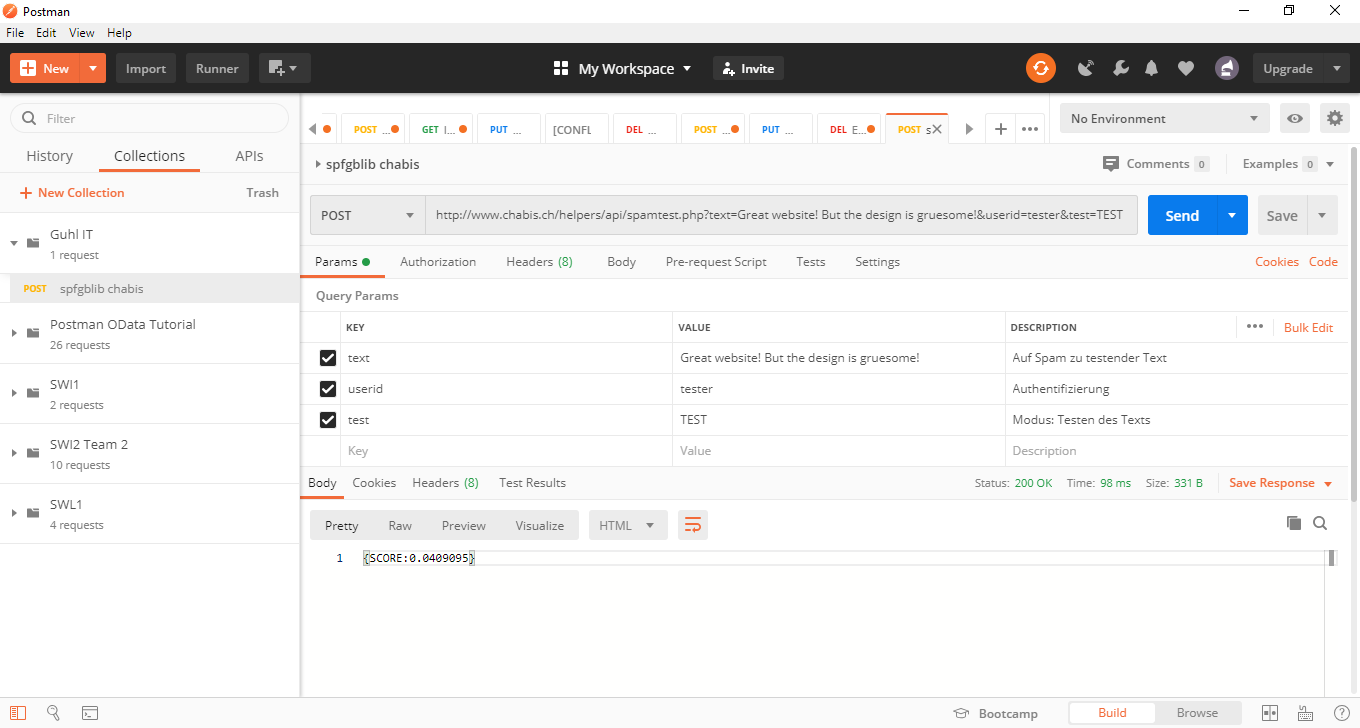Uncheck the 'text' query parameter
The width and height of the screenshot is (1360, 728).
coord(328,358)
